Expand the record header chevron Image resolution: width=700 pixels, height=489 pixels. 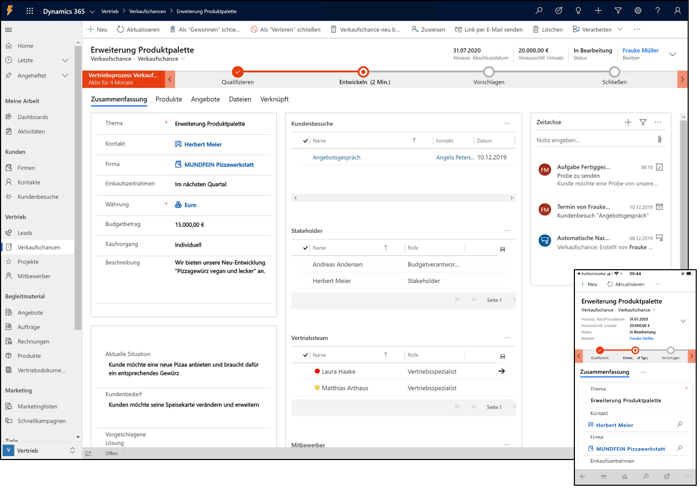tap(672, 54)
